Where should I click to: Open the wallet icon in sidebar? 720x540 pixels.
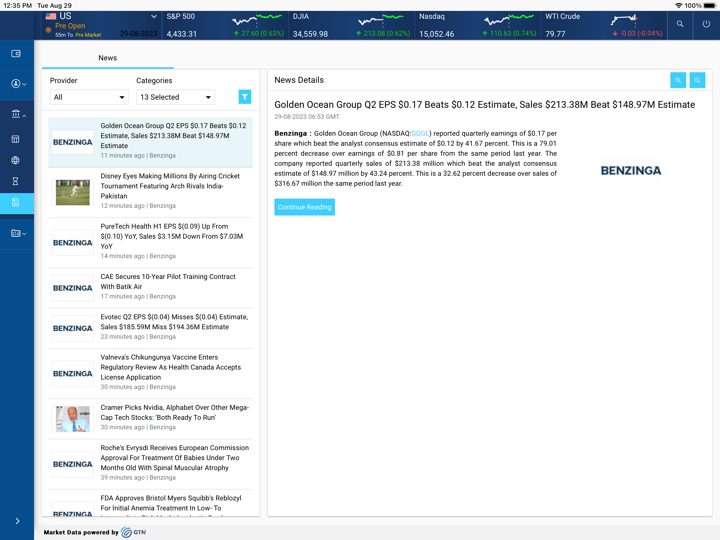[x=16, y=54]
